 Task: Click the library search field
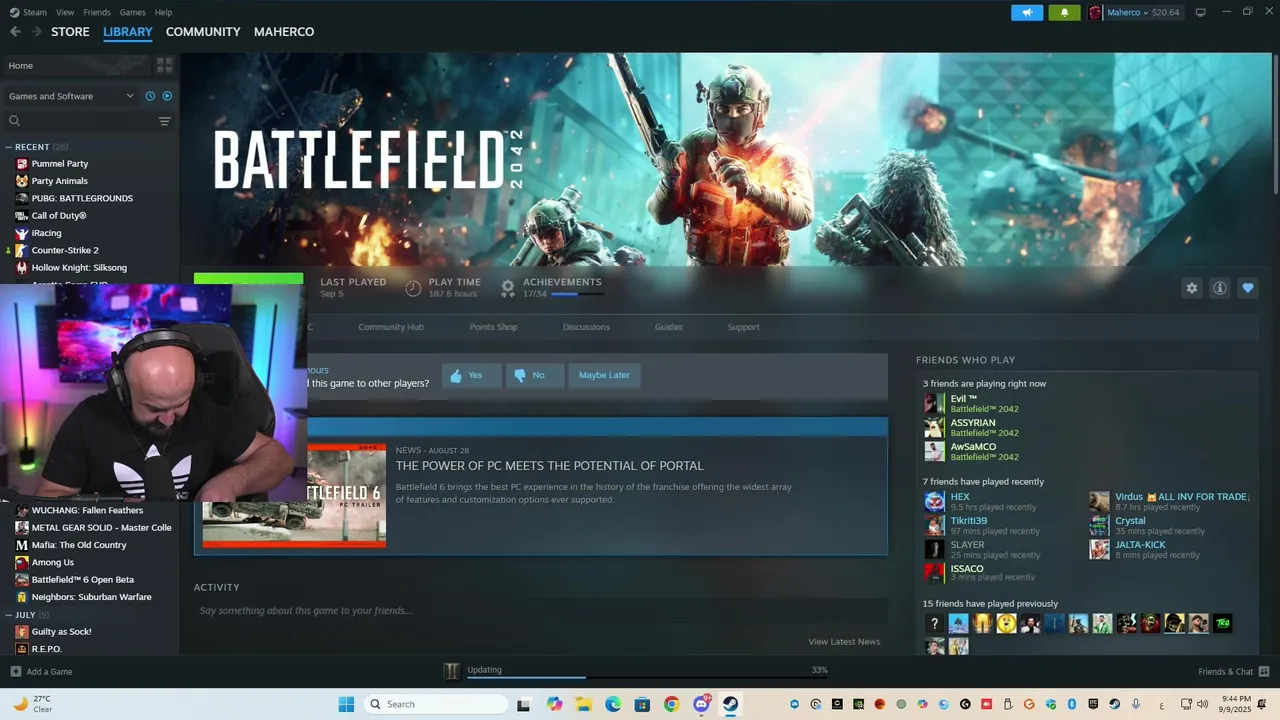[82, 121]
